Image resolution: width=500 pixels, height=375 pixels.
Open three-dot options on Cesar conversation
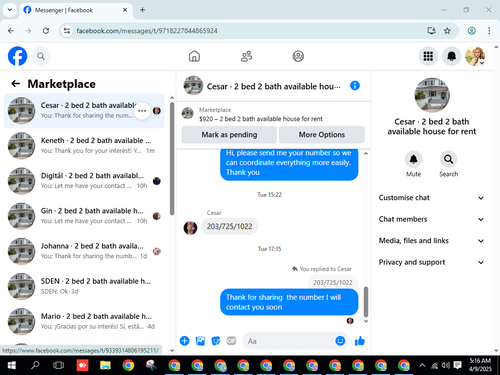point(142,111)
